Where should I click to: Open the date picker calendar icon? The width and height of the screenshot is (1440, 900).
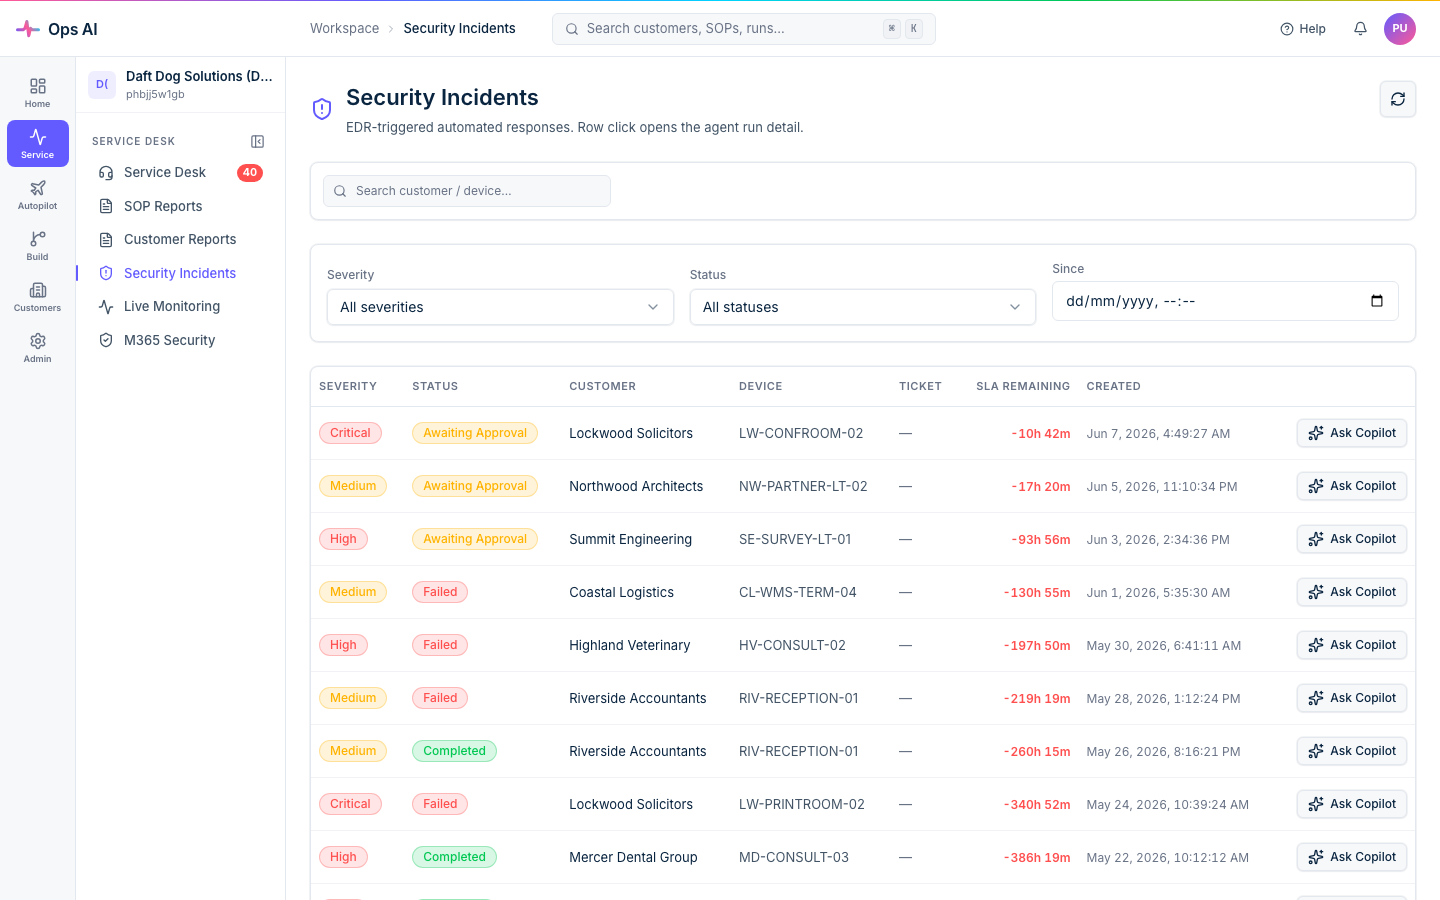pyautogui.click(x=1377, y=301)
